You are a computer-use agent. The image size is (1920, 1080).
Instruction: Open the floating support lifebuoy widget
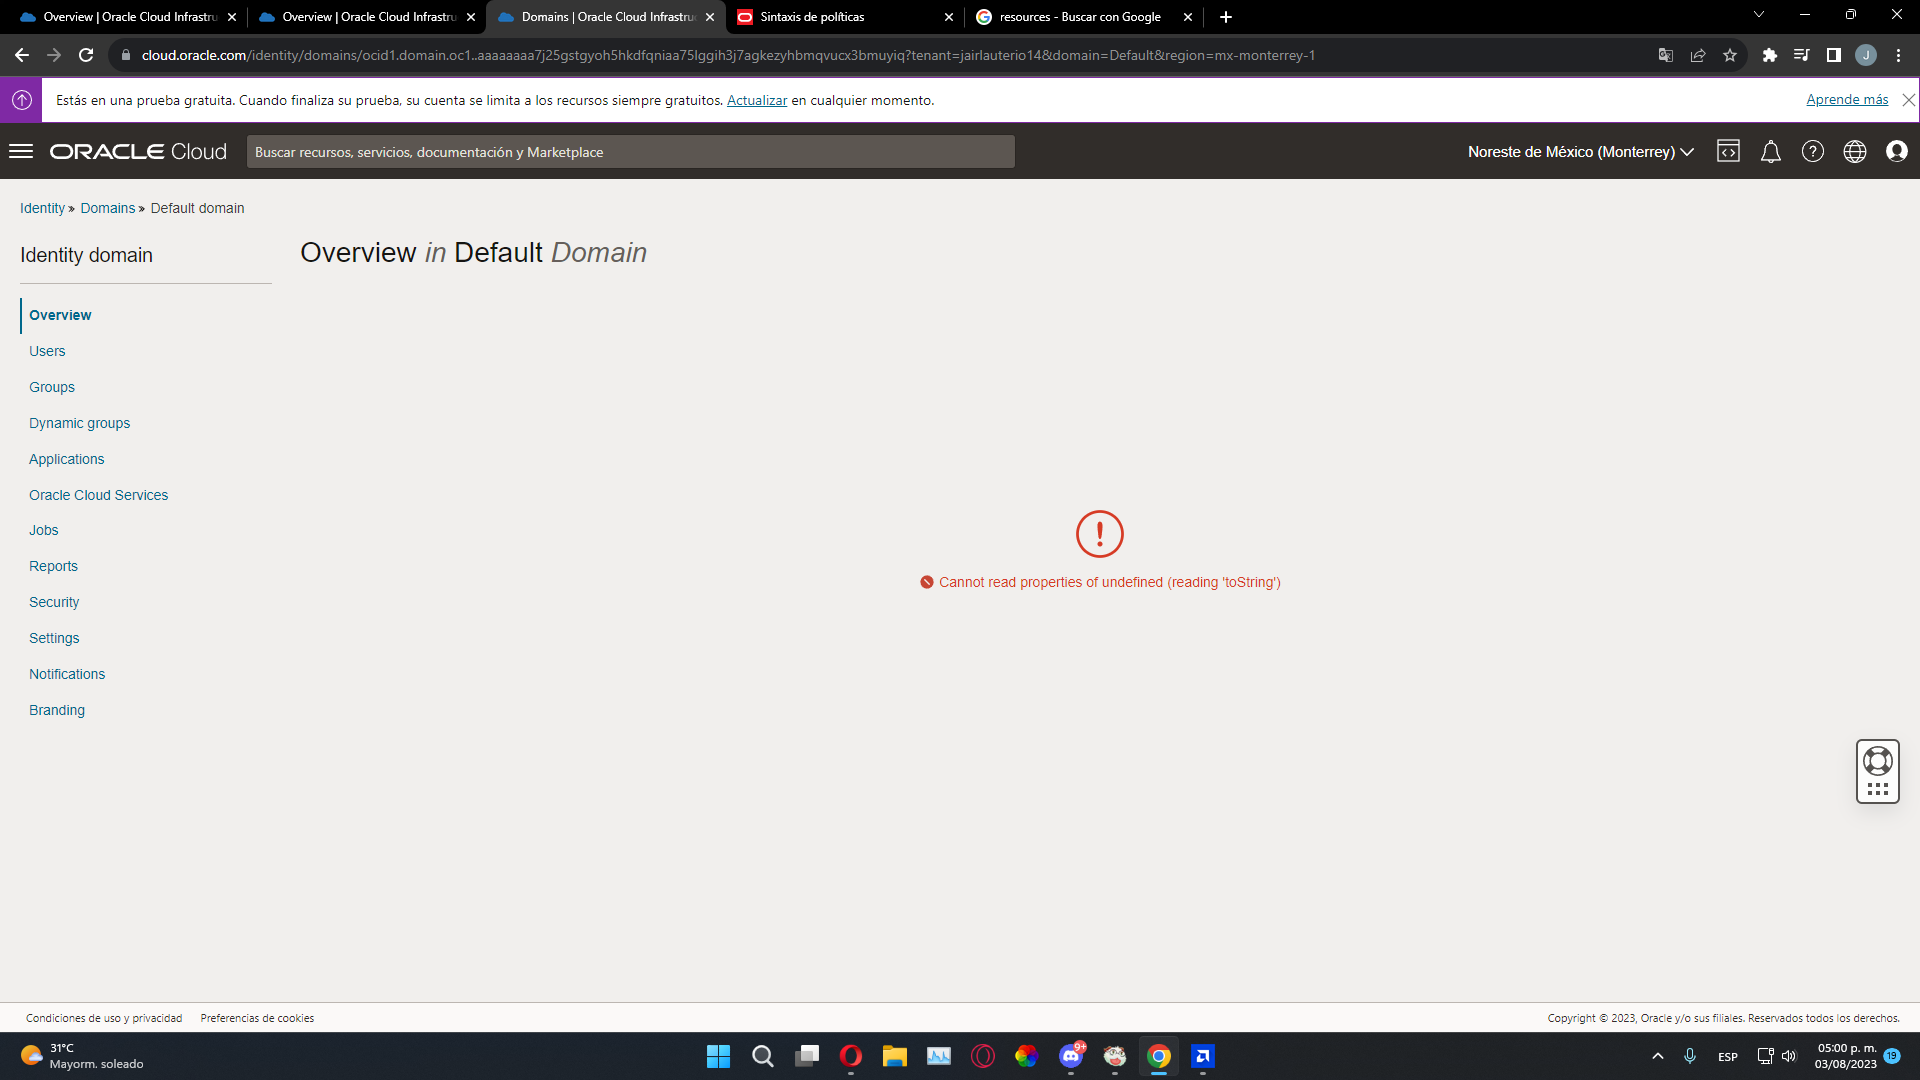pos(1878,771)
